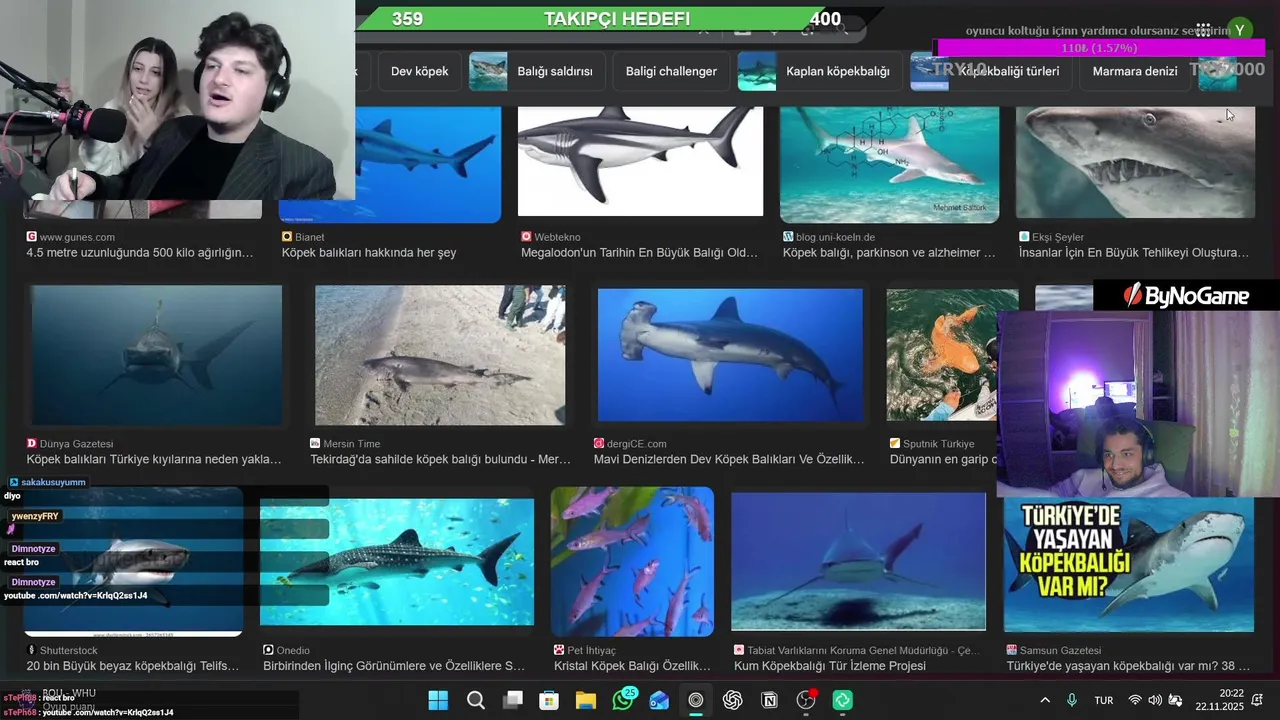
Task: Open "Köpek balıkları hakkında her şey" link
Action: click(369, 253)
